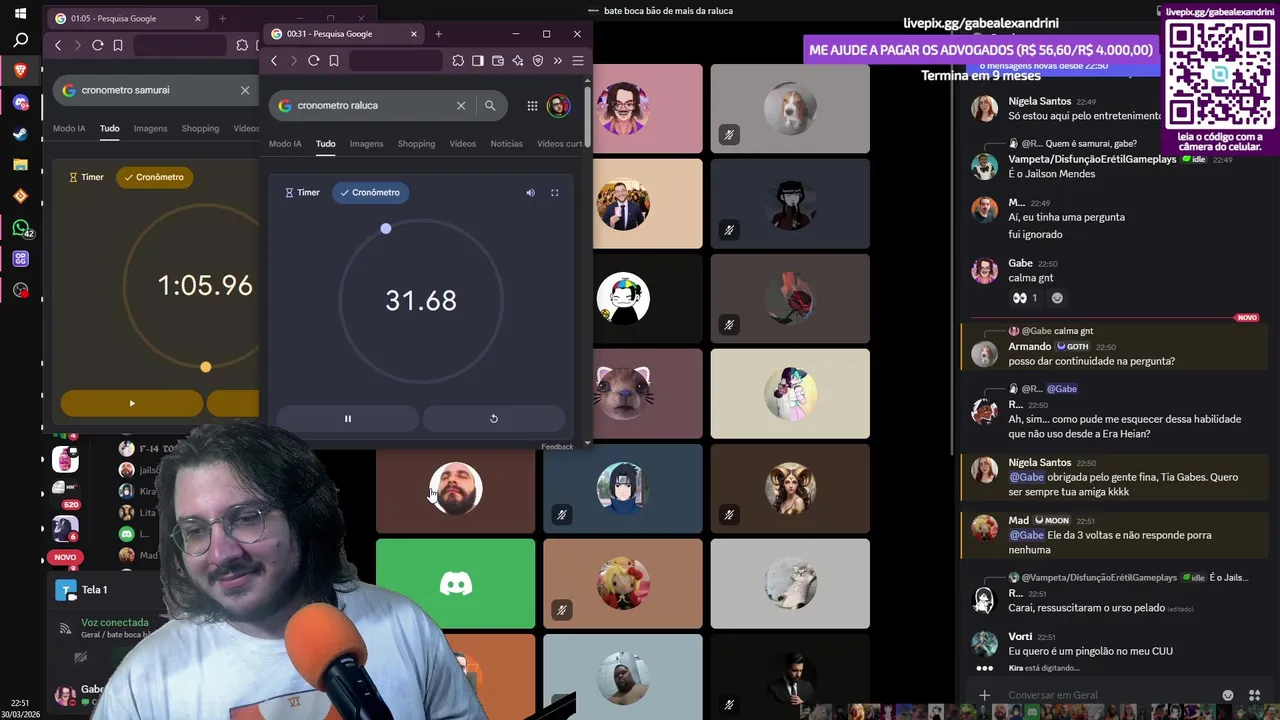This screenshot has width=1280, height=720.
Task: Open WhatsApp from the taskbar
Action: point(20,228)
